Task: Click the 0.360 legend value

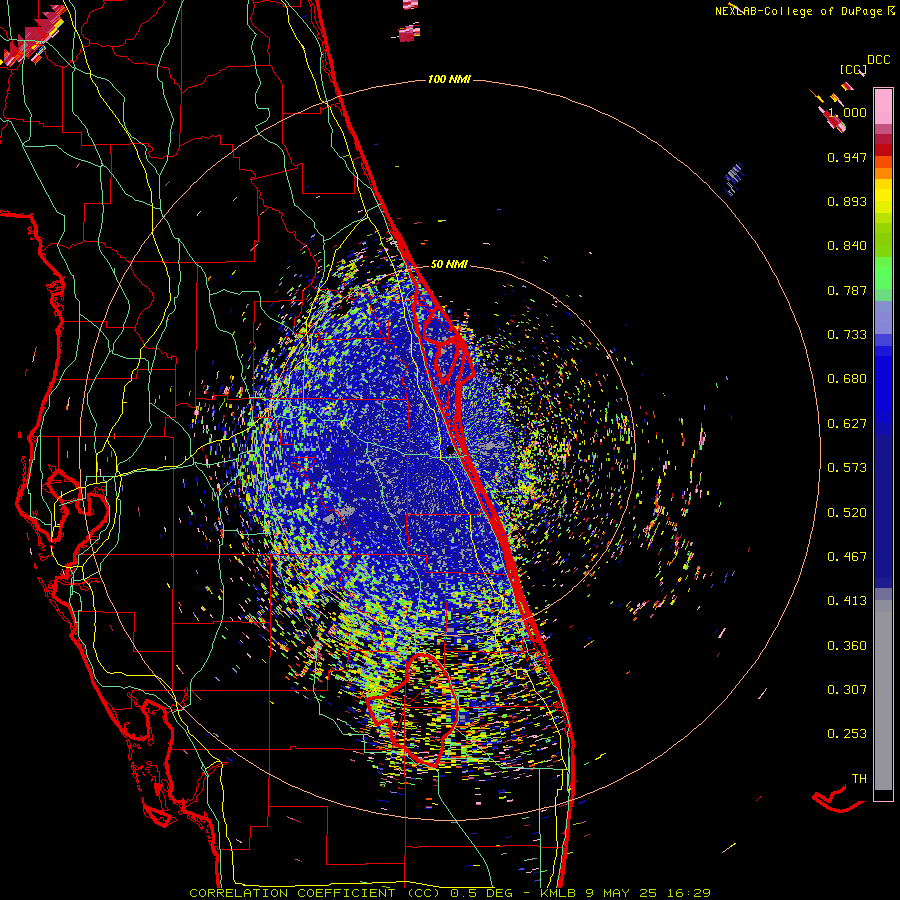Action: pyautogui.click(x=847, y=646)
